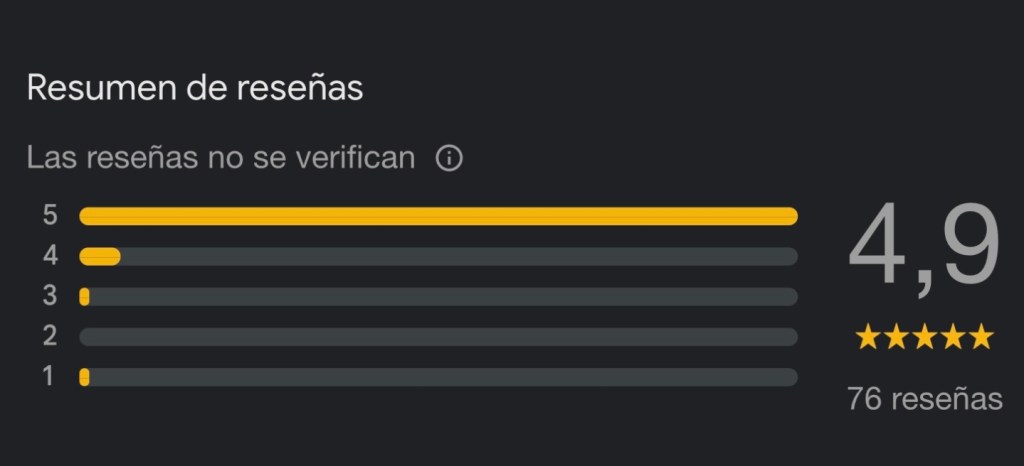
Task: Click the middle star in the rating row
Action: (x=924, y=337)
